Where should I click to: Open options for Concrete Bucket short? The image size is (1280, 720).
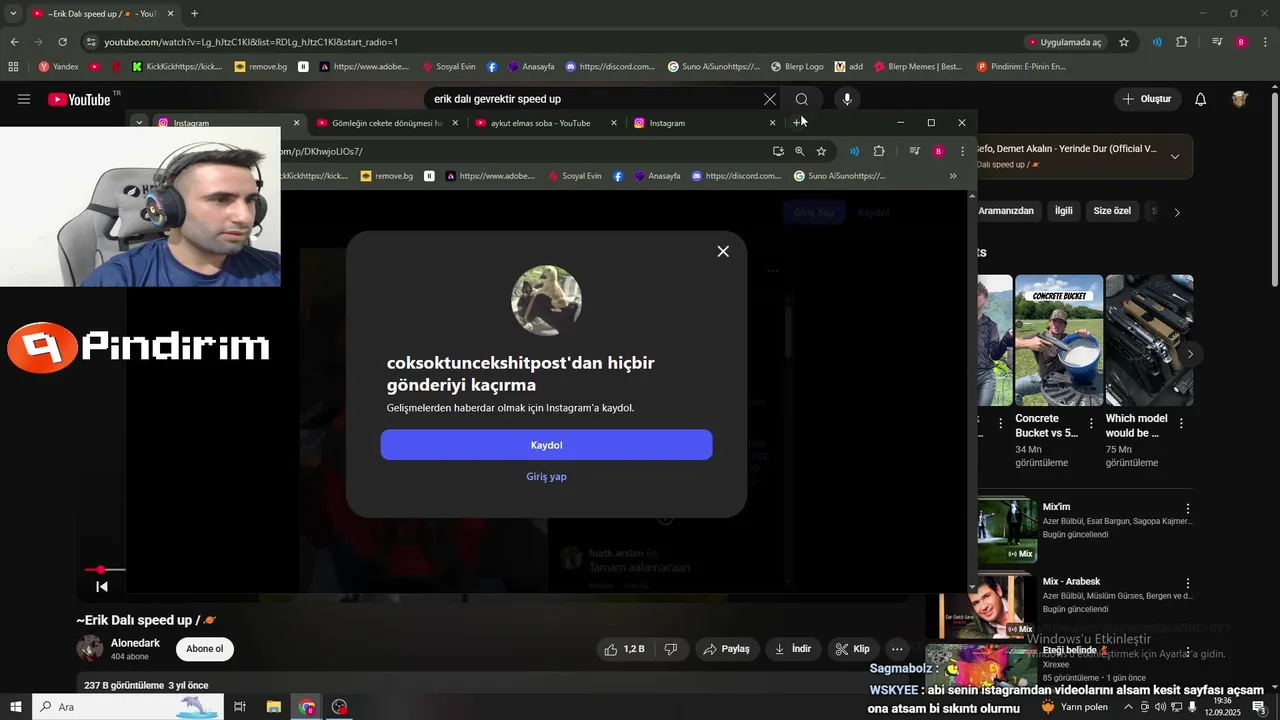1091,423
